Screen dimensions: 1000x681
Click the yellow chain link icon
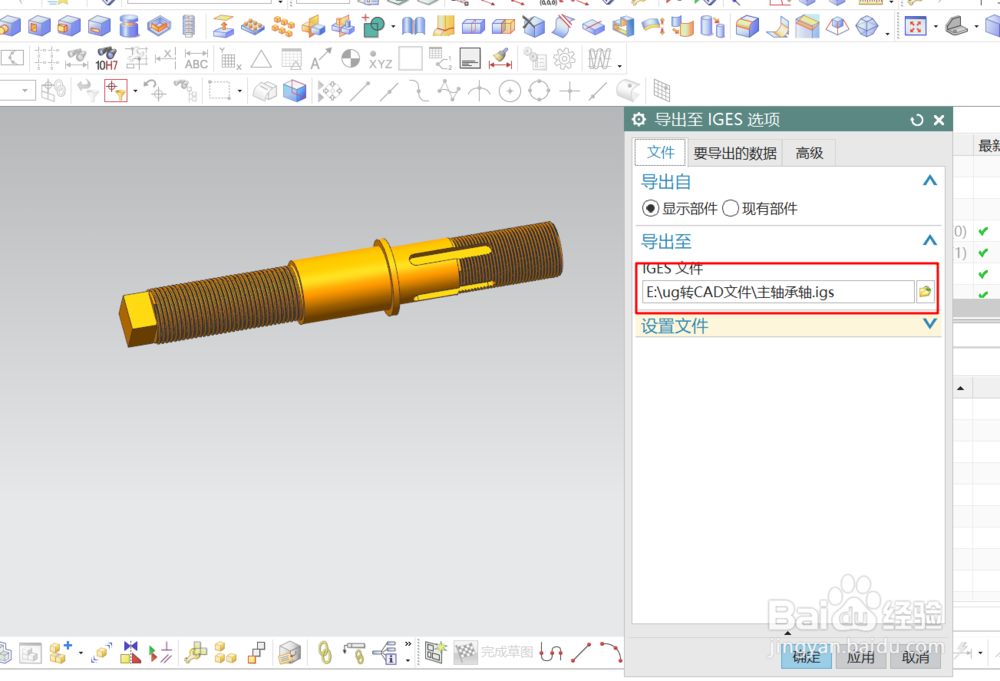point(325,652)
